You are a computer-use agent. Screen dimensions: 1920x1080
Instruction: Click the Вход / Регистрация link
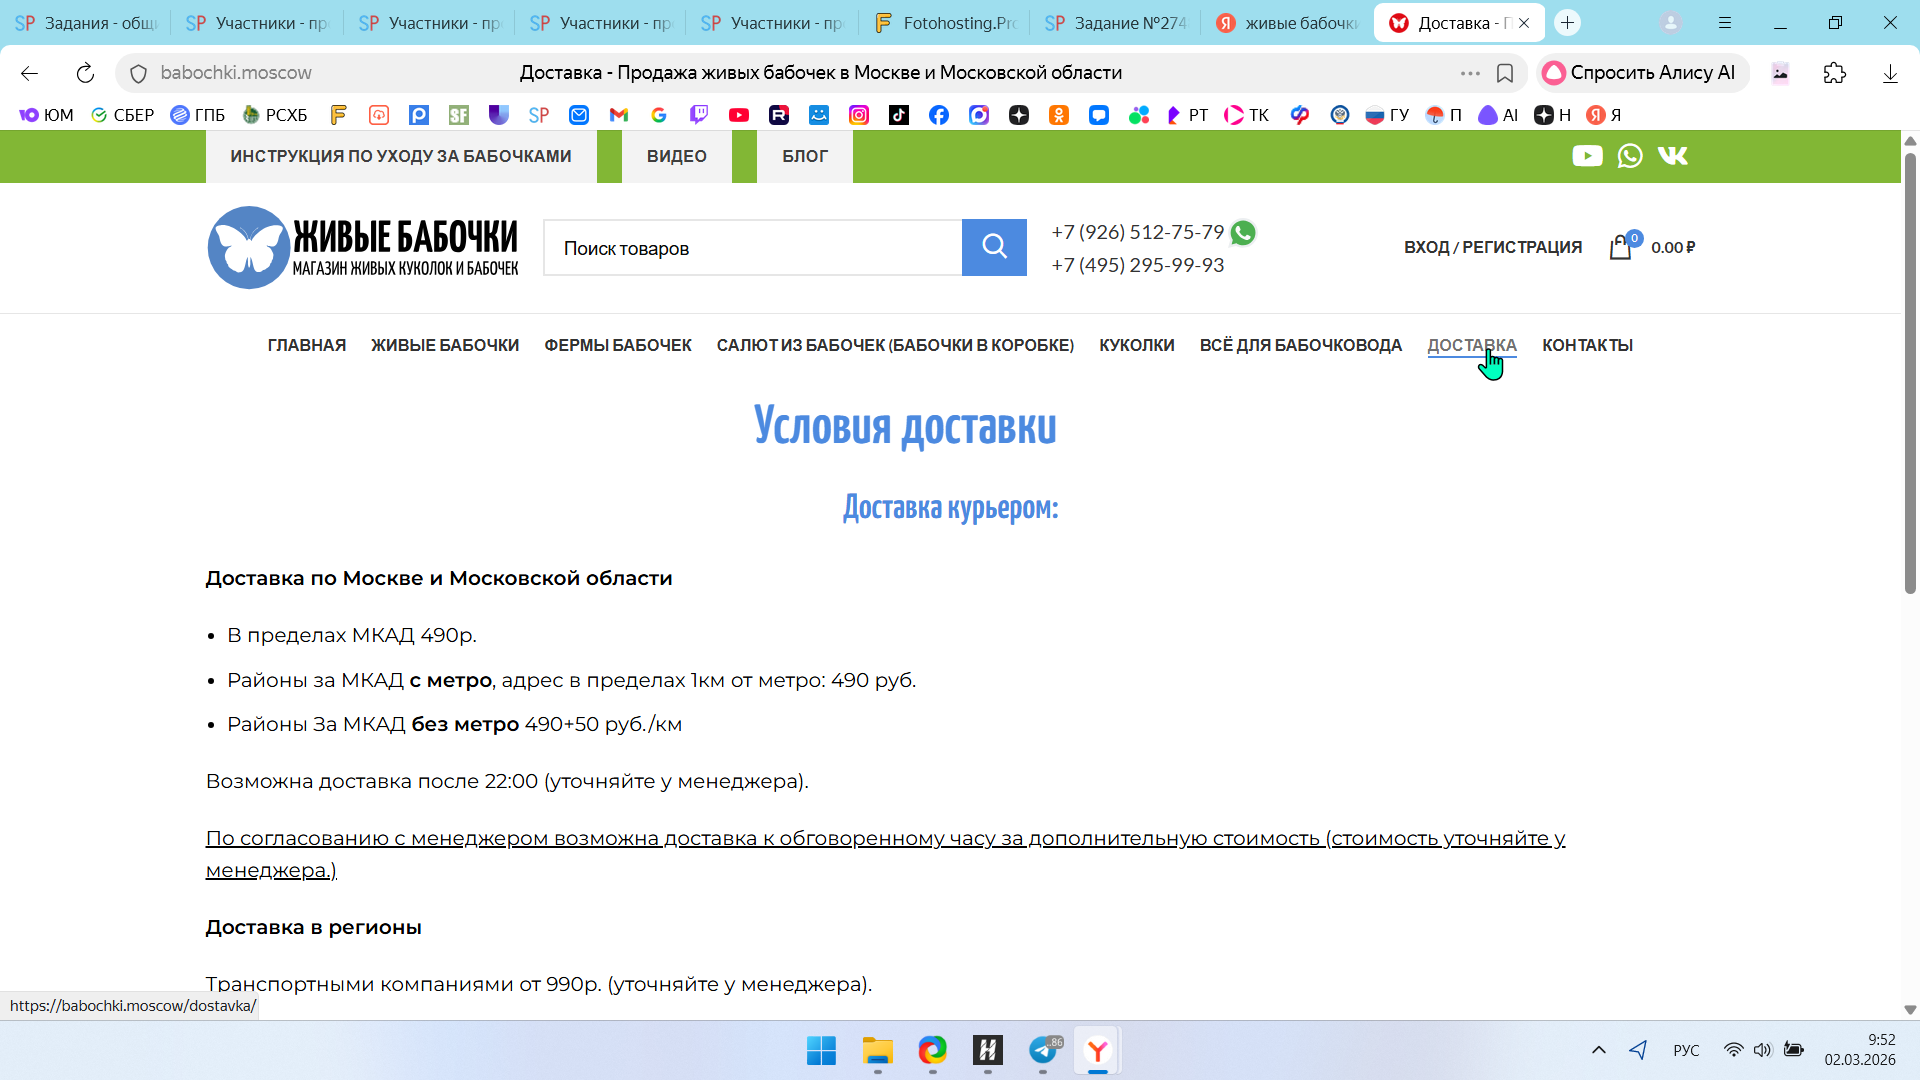click(1492, 247)
